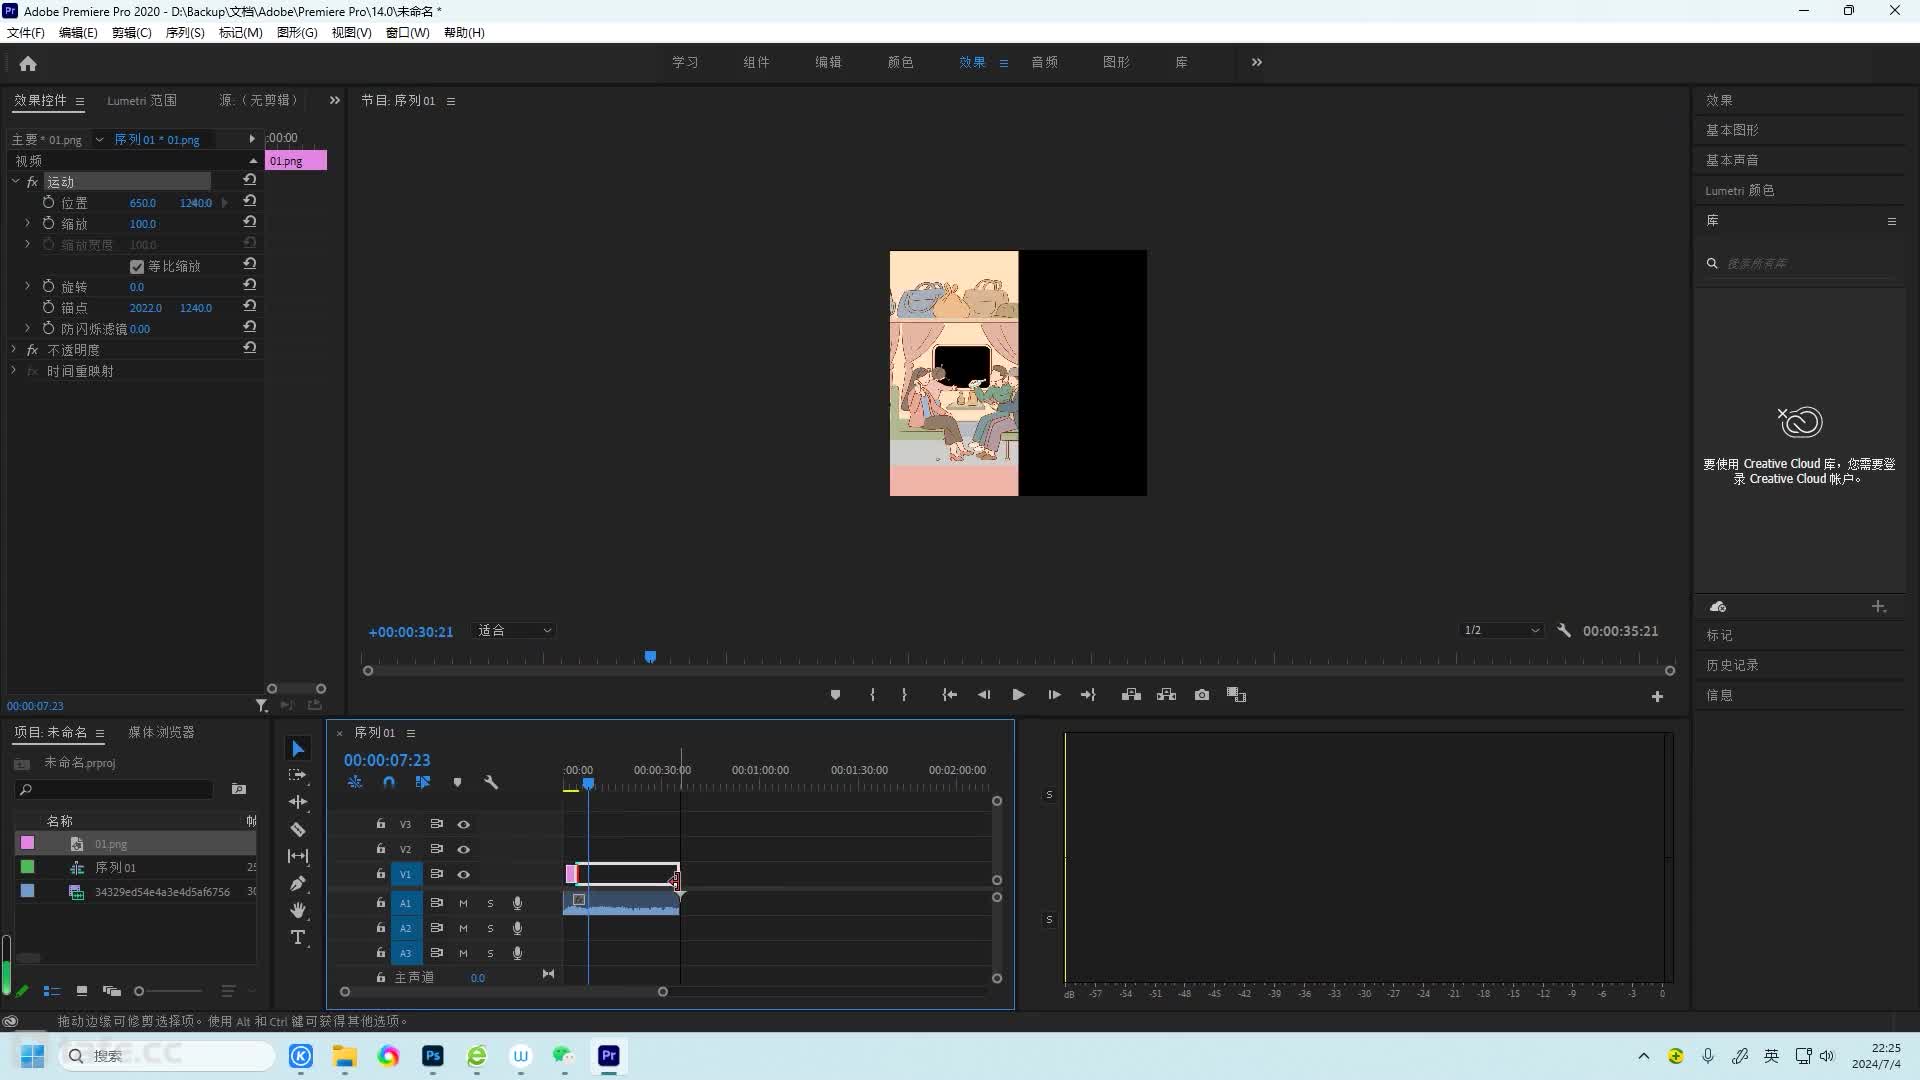Expand Time Remapping effect
The height and width of the screenshot is (1080, 1920).
pyautogui.click(x=14, y=370)
